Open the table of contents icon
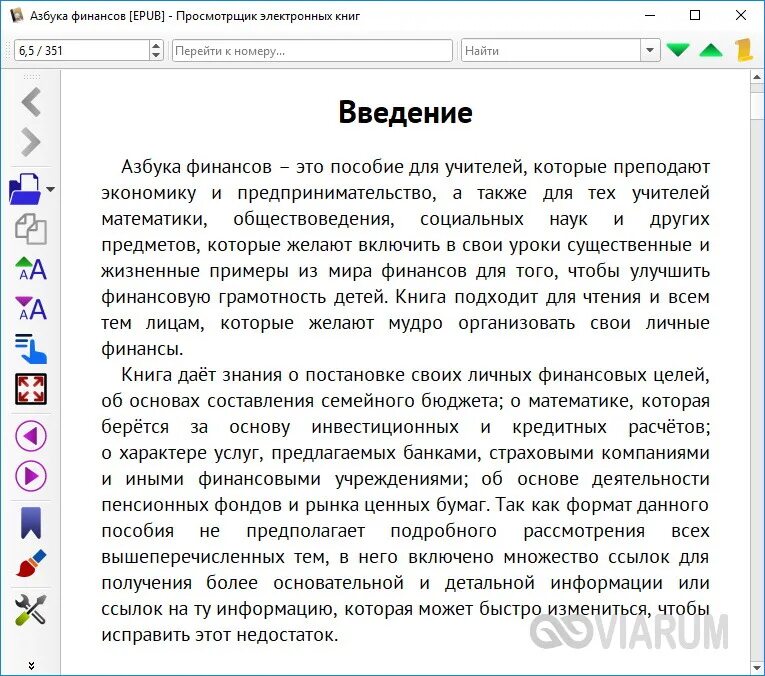This screenshot has width=765, height=676. coord(31,349)
